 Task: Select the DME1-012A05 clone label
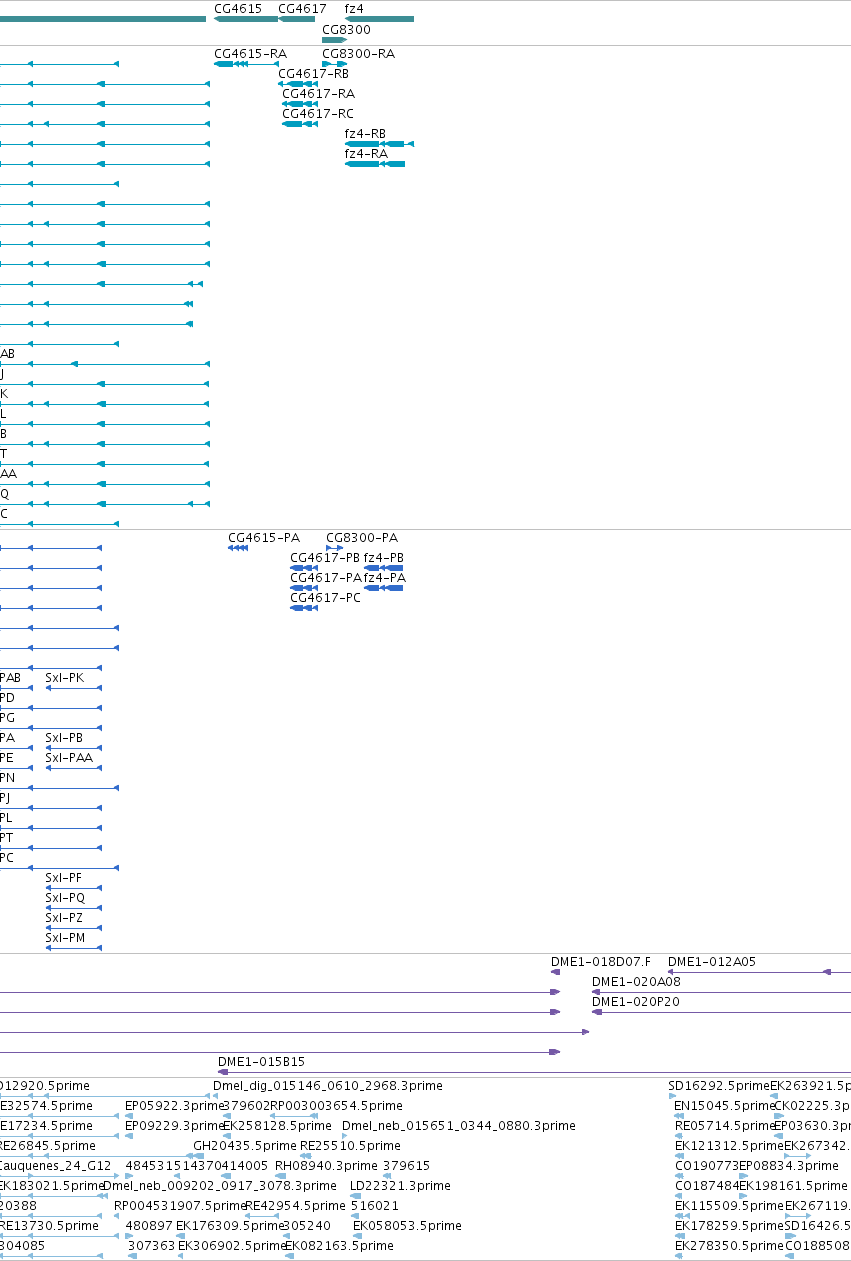712,962
